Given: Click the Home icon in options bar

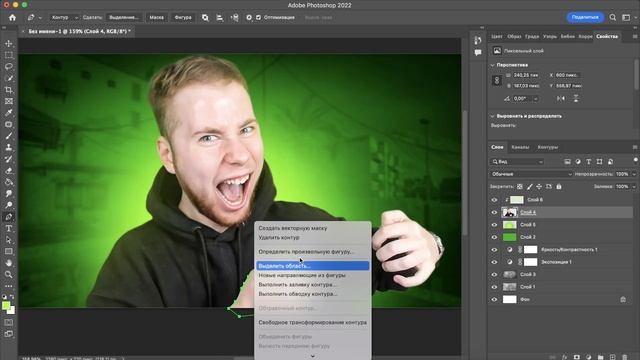Looking at the screenshot, I should click(x=12, y=18).
